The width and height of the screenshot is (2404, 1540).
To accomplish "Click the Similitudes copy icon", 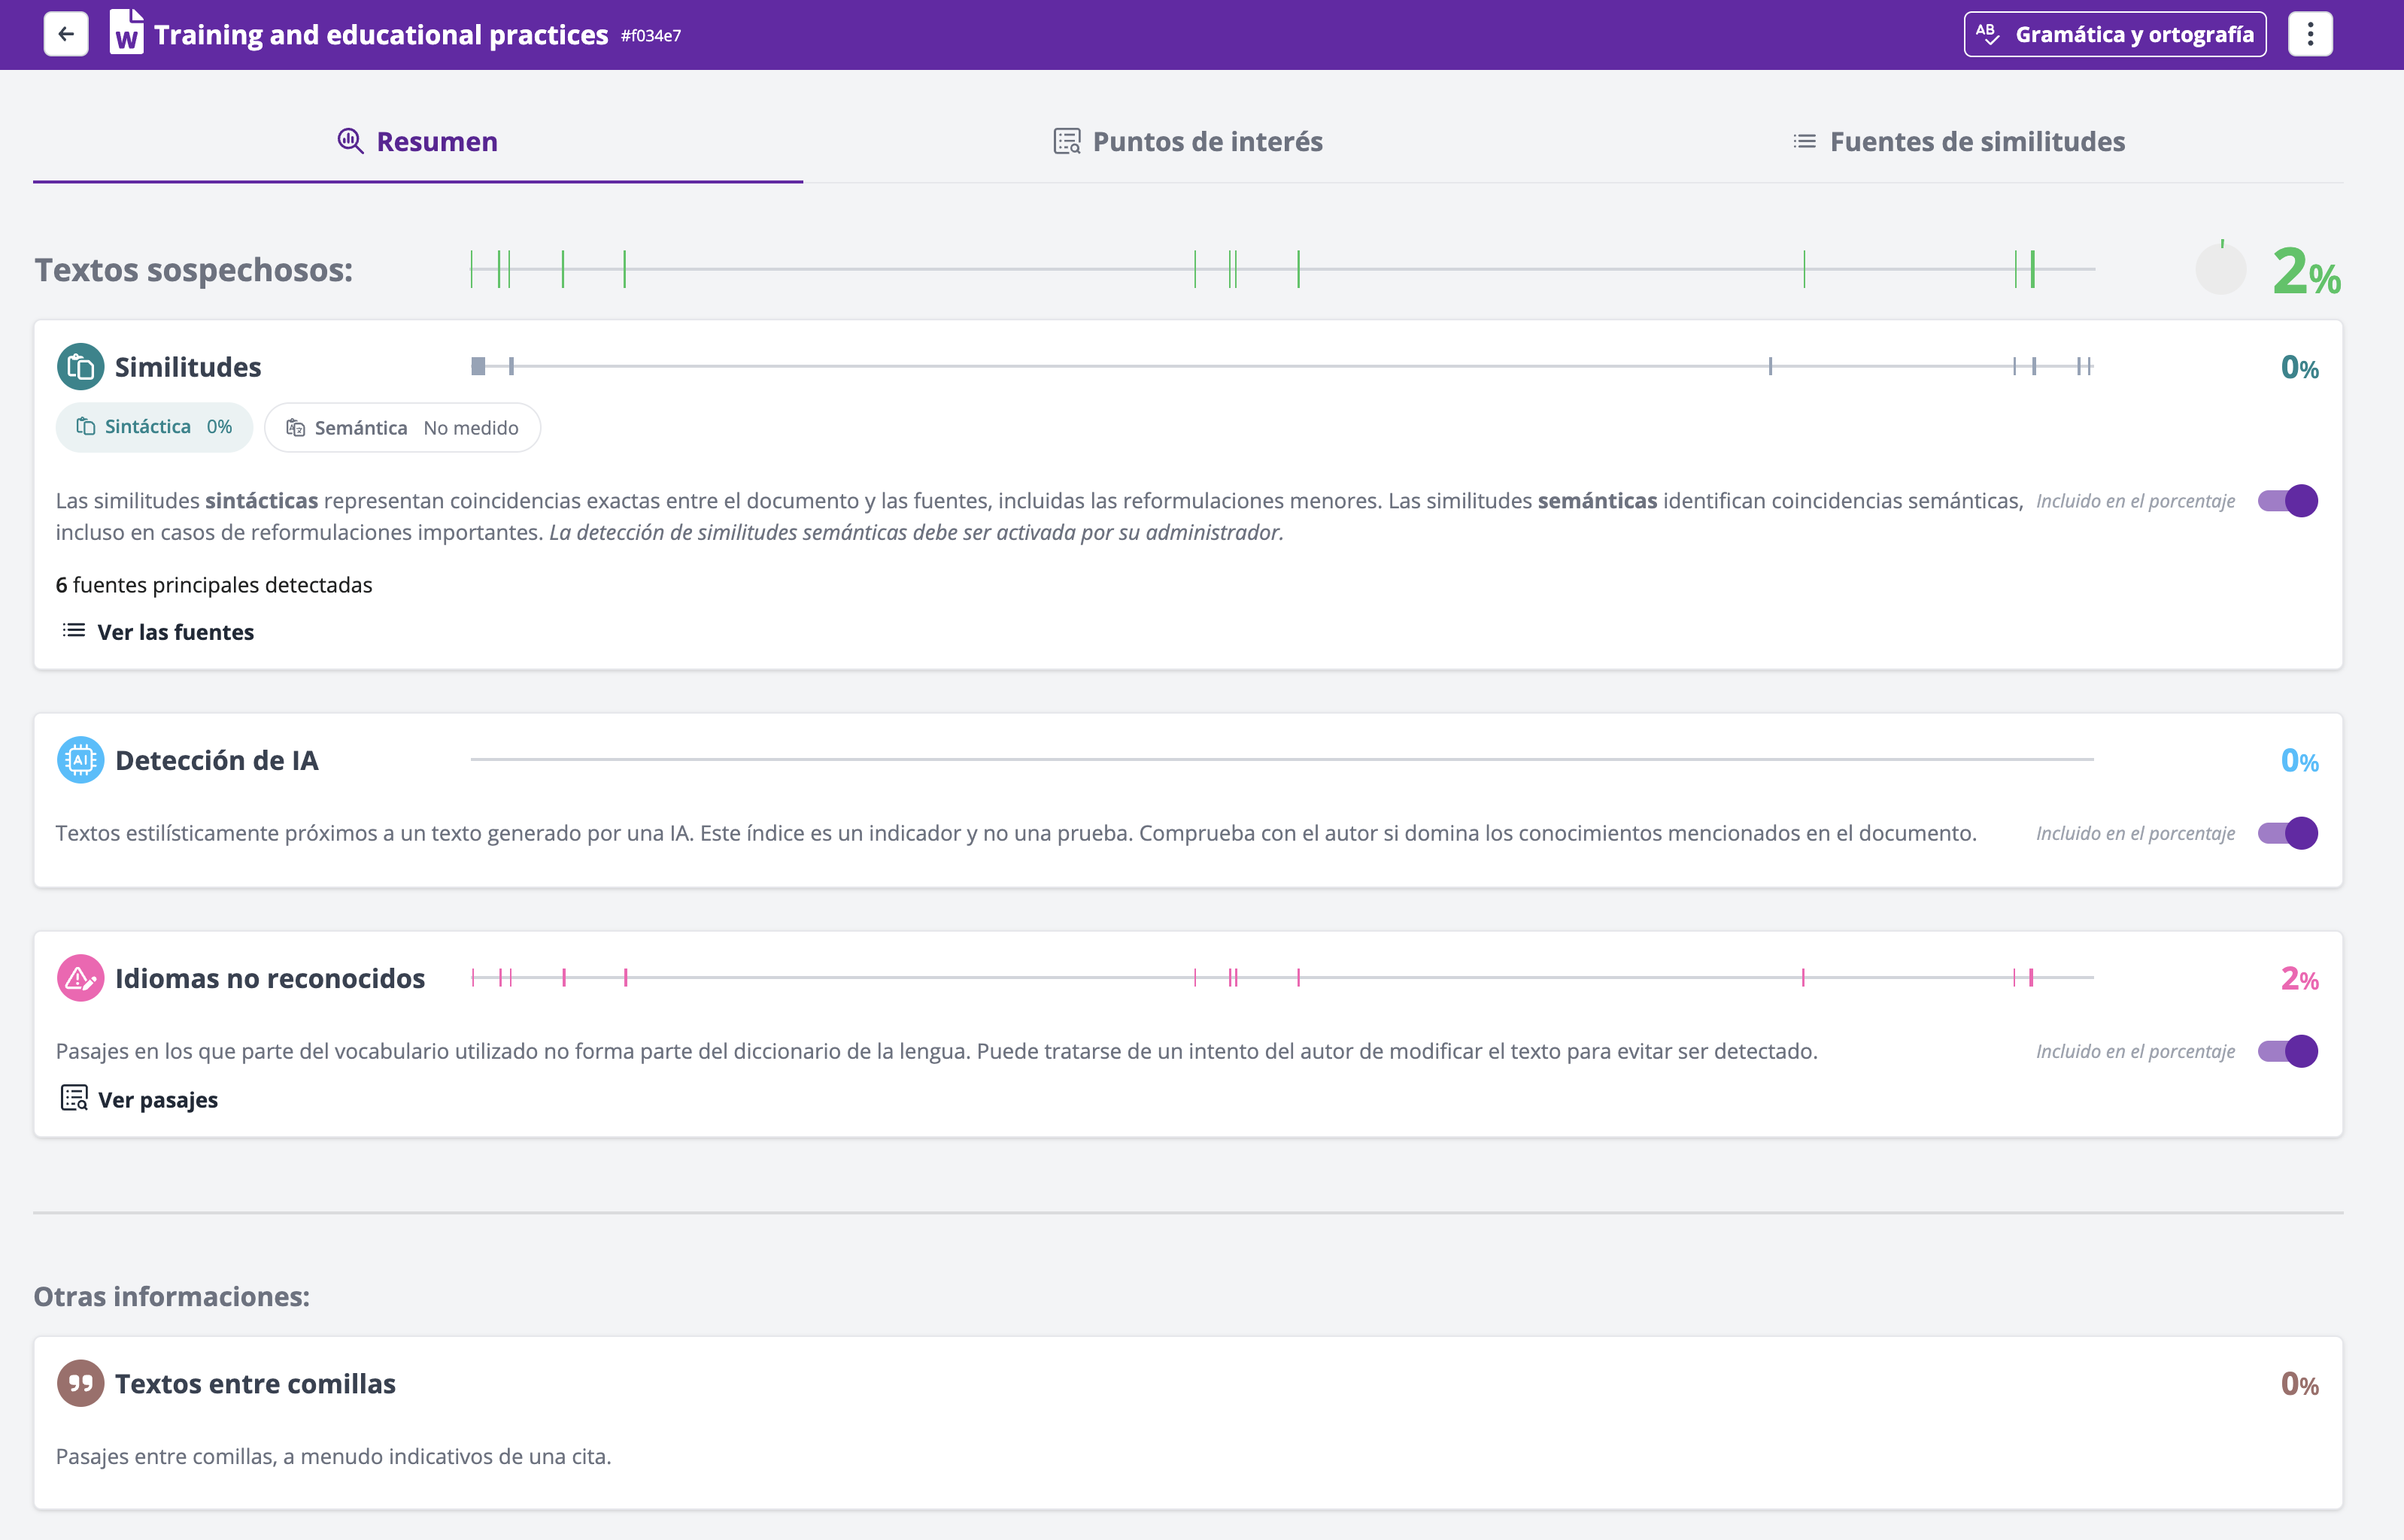I will tap(80, 367).
